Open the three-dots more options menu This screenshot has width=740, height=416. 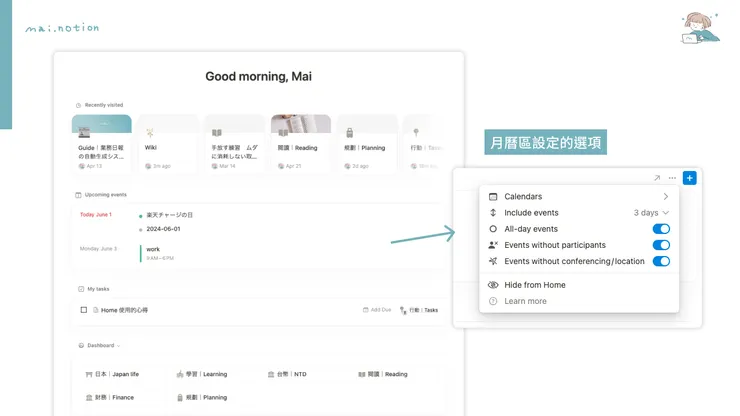click(672, 178)
